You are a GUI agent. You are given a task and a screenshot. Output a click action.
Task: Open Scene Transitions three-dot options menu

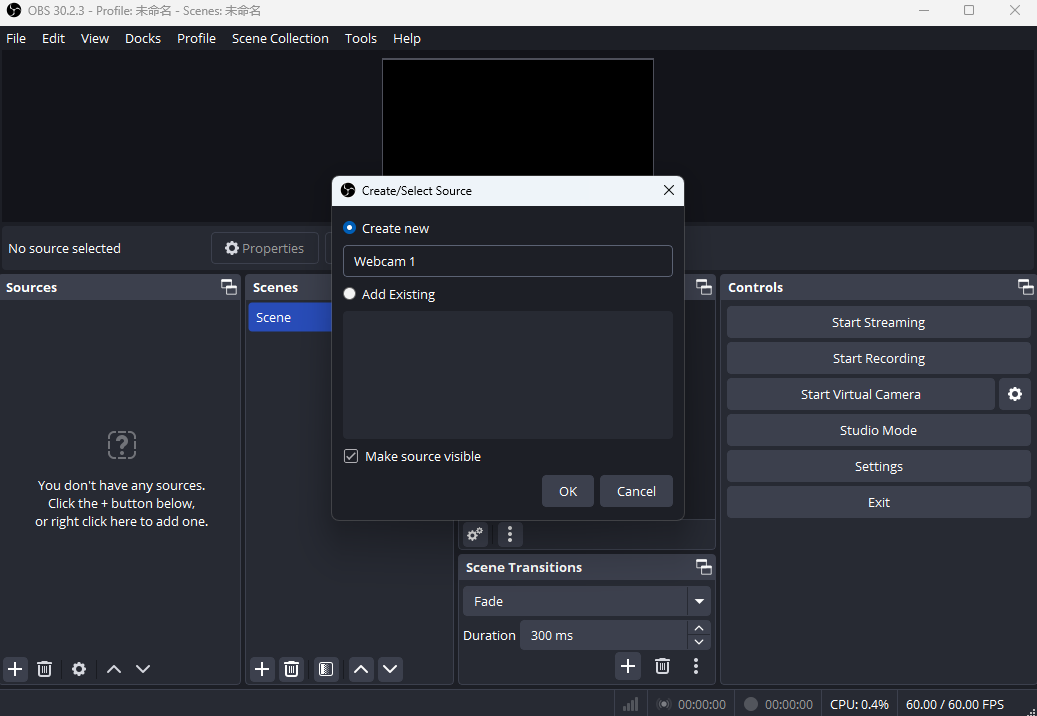point(696,666)
